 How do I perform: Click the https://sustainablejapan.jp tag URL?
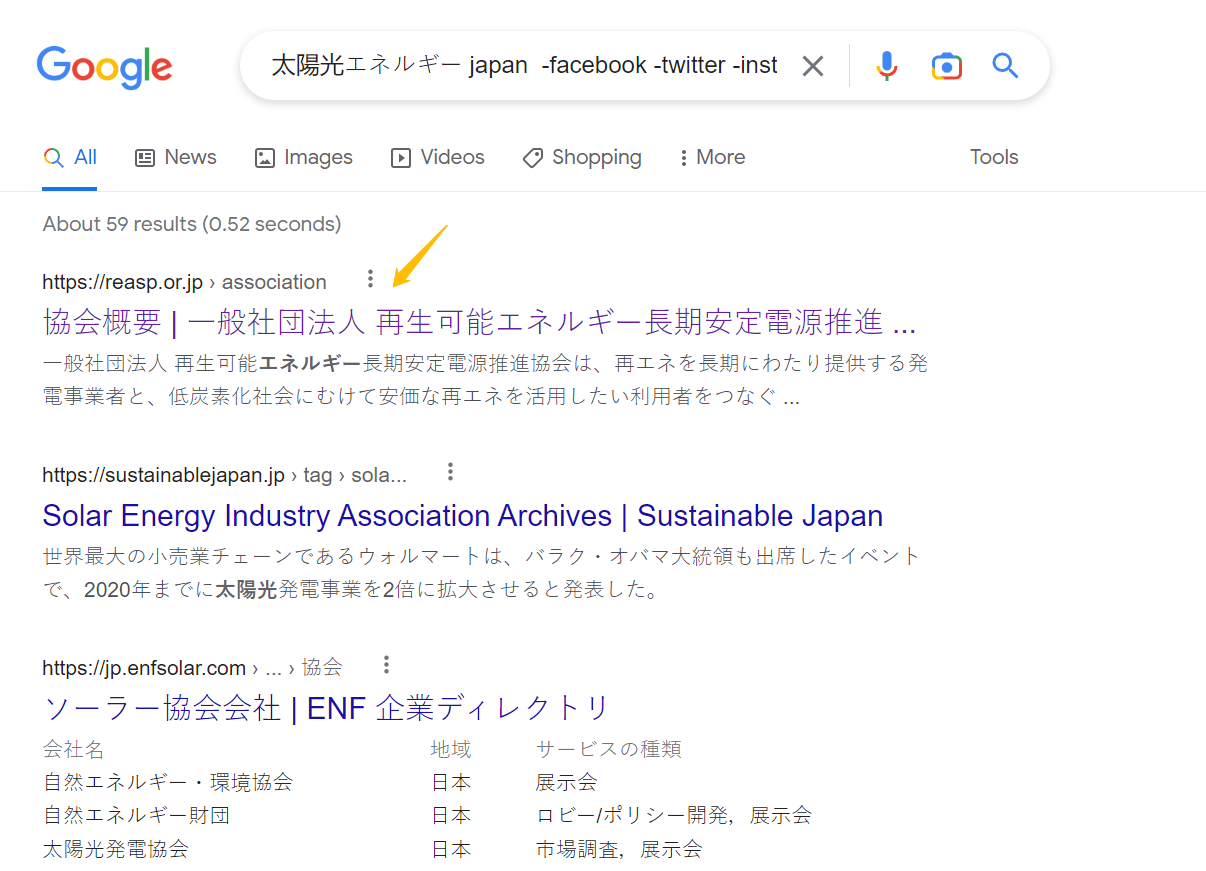tap(225, 475)
